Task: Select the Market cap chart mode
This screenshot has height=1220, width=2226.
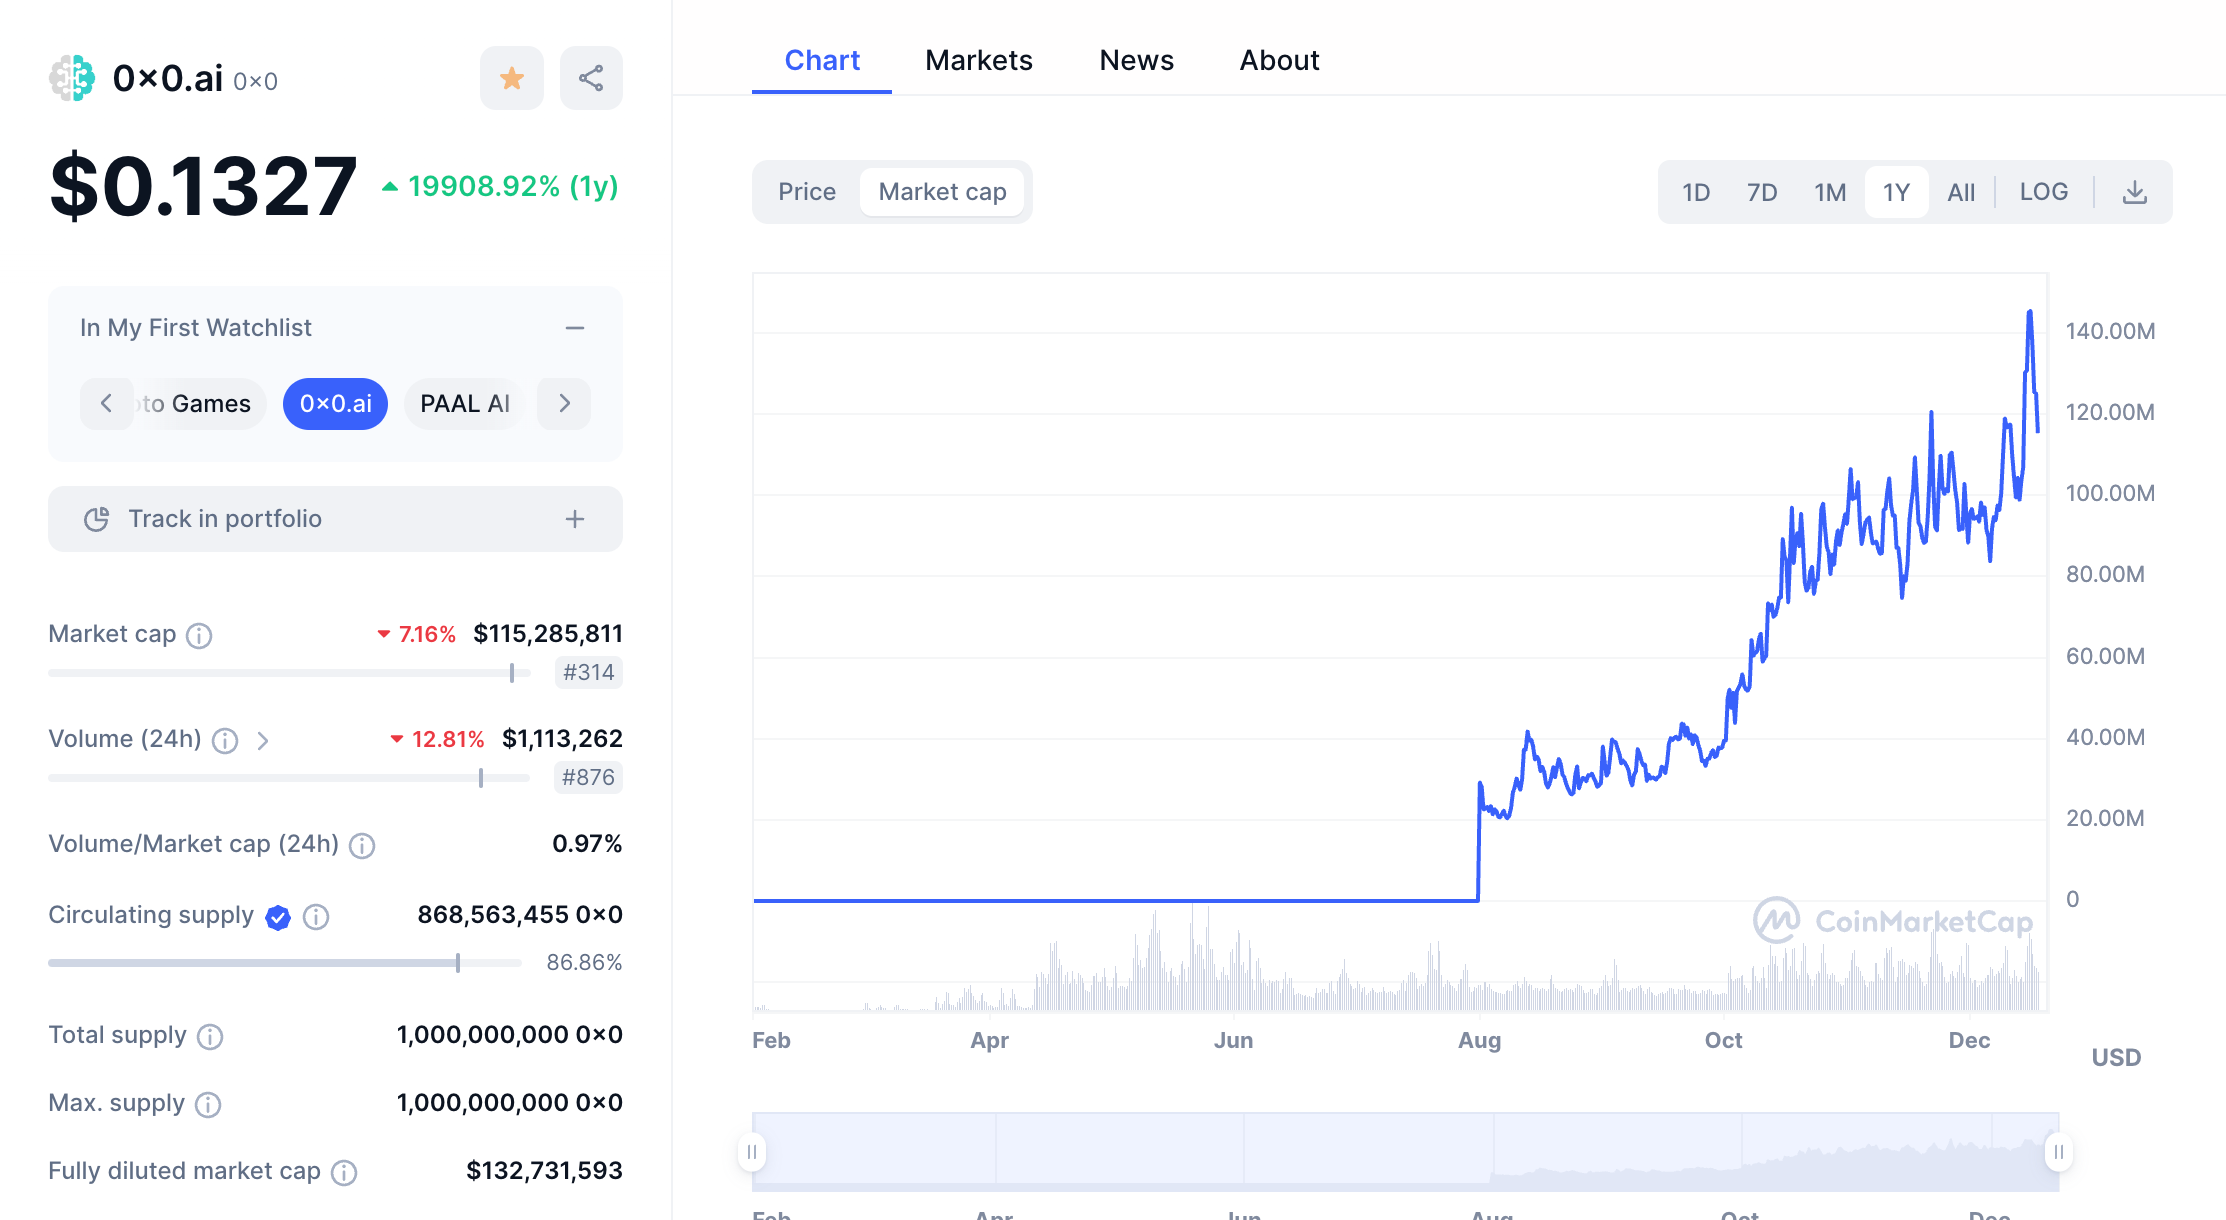Action: tap(941, 191)
